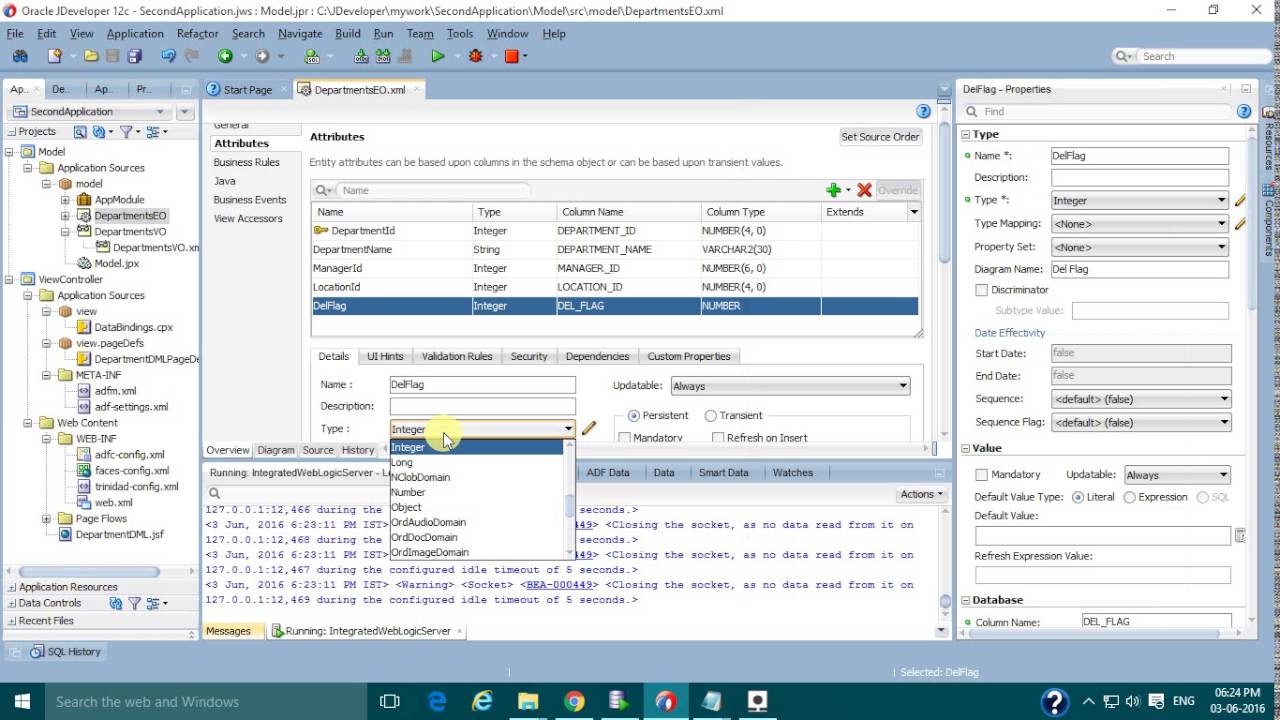This screenshot has height=720, width=1280.
Task: Select the Transient radio button
Action: click(x=710, y=415)
